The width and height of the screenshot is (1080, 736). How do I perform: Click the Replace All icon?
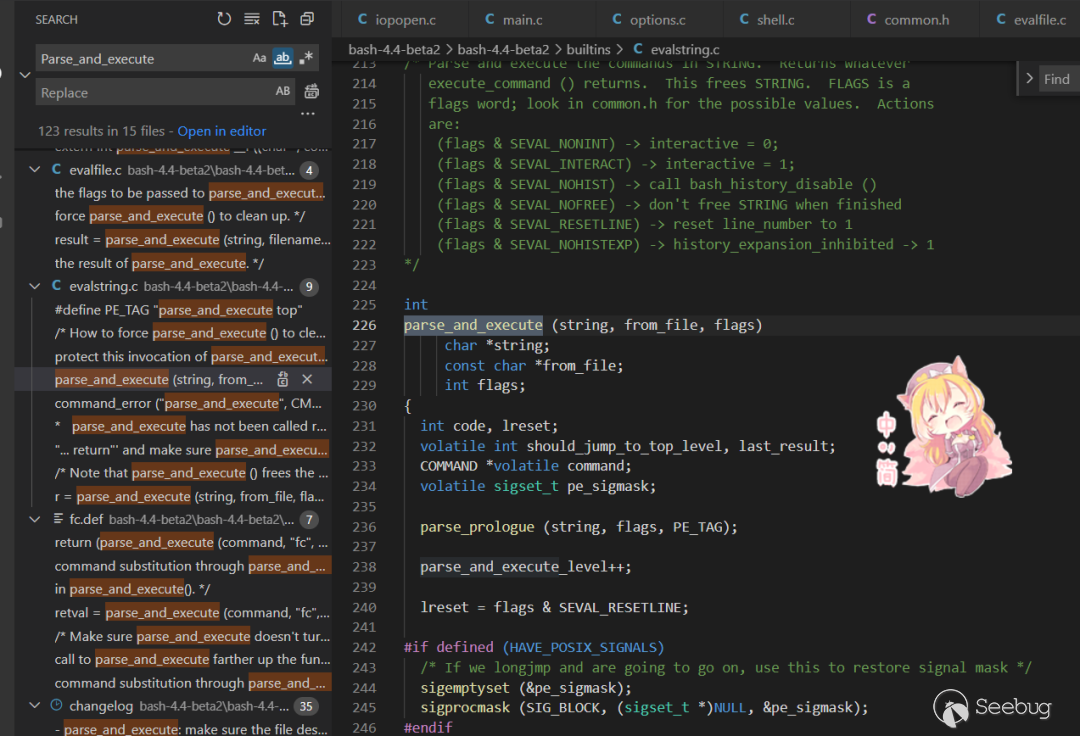(312, 92)
